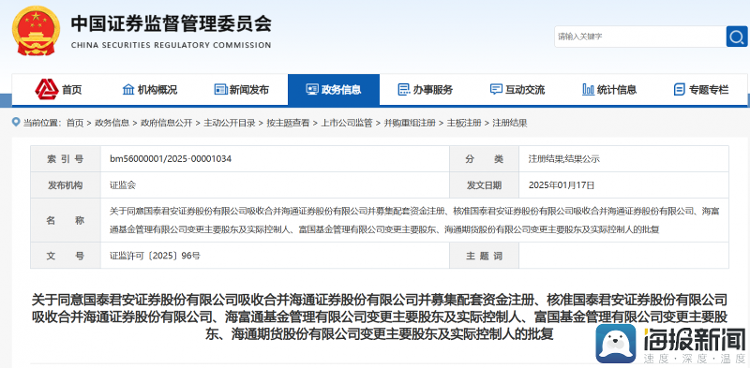Image resolution: width=750 pixels, height=368 pixels.
Task: Go to 并购重组注册 in the breadcrumb
Action: pos(409,123)
